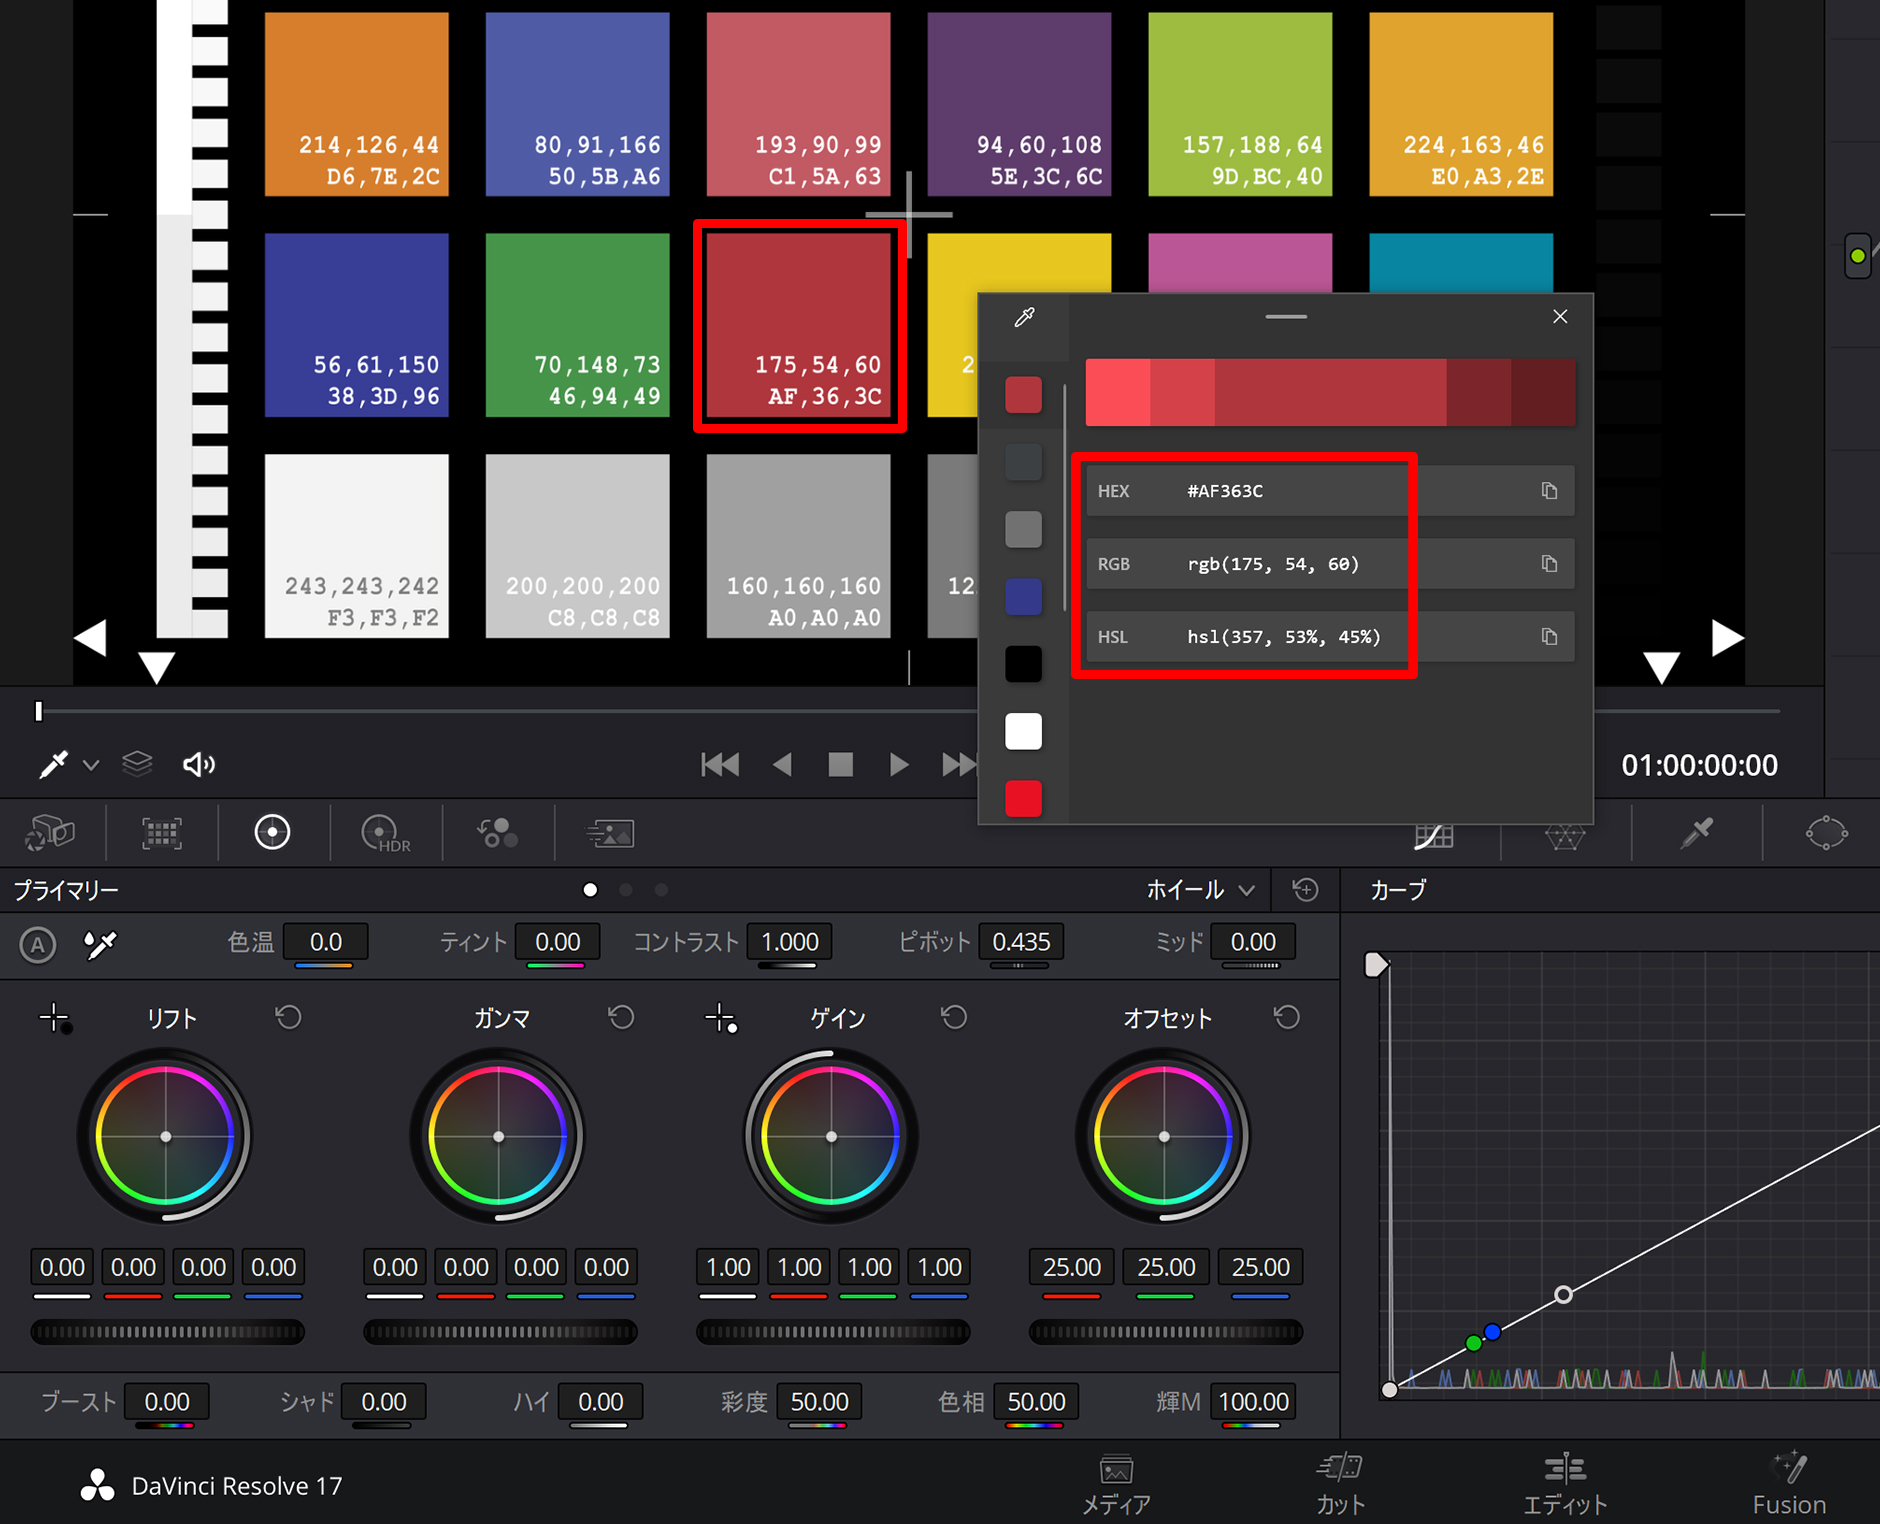Switch to the カット page
Viewport: 1880px width, 1524px height.
click(x=1340, y=1484)
